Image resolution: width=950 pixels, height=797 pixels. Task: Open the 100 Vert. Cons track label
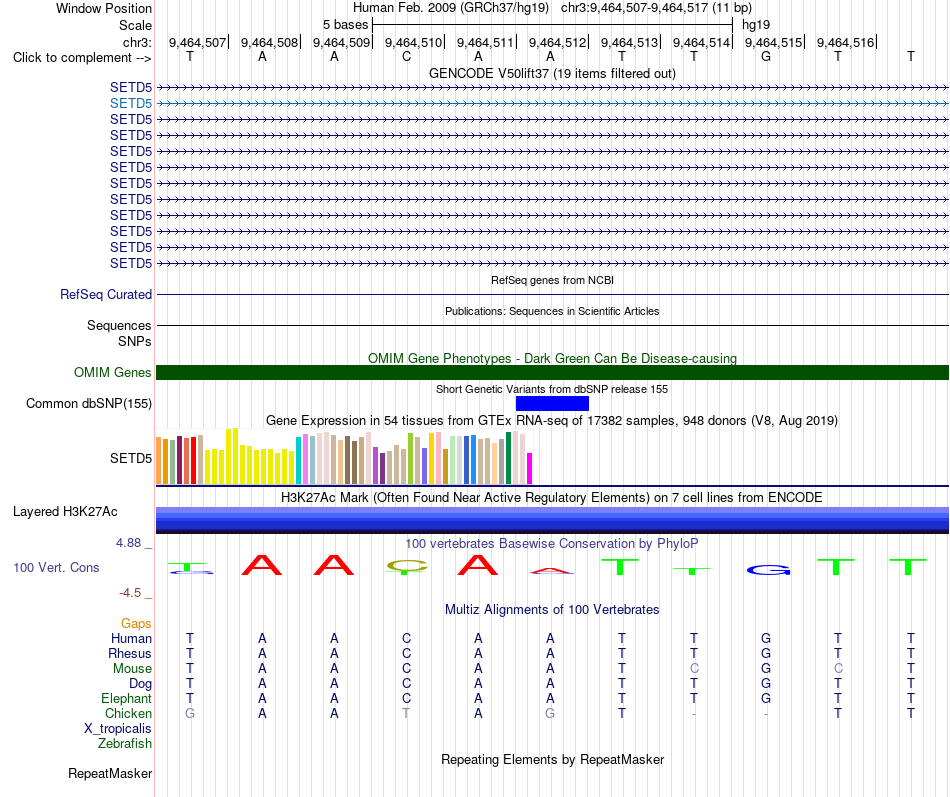tap(56, 568)
